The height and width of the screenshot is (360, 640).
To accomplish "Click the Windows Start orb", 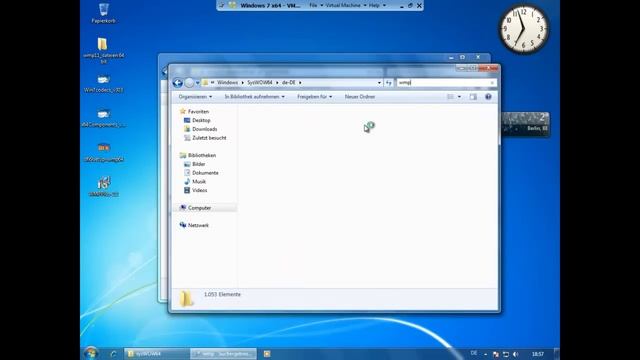I will (91, 353).
